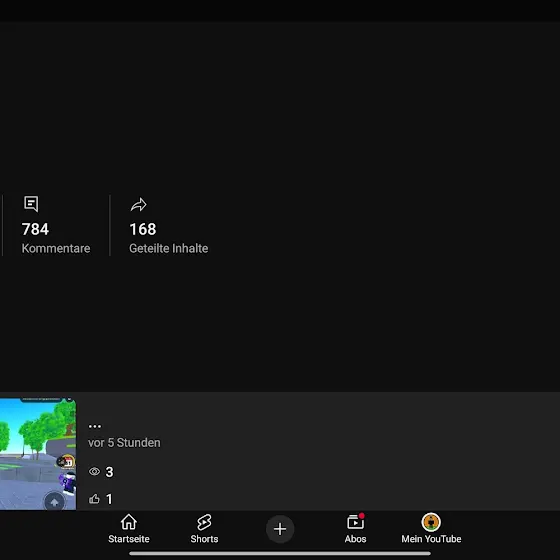Tap the Mein YouTube profile avatar

[431, 522]
